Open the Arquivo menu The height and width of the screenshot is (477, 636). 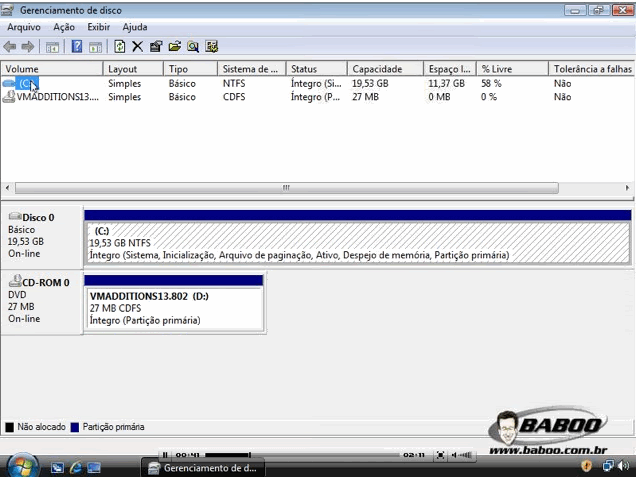pyautogui.click(x=24, y=27)
